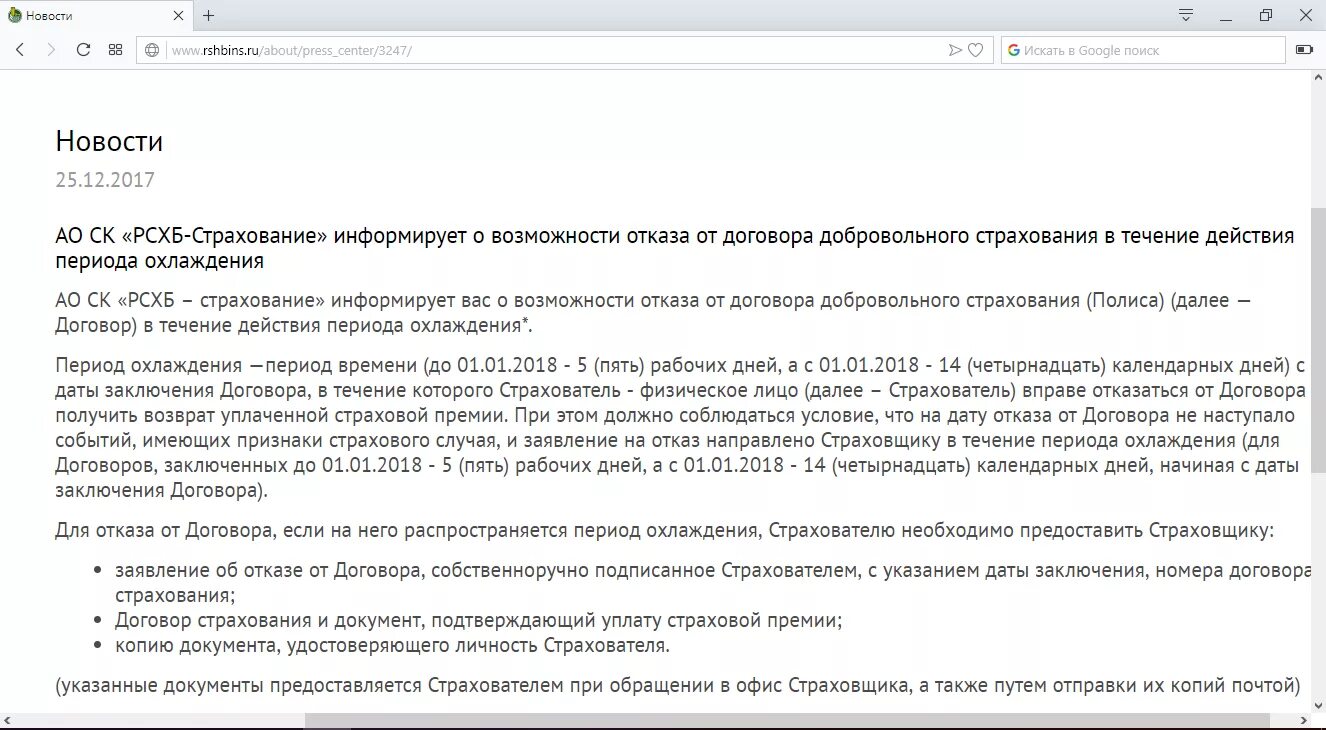Select the Новости browser tab
The height and width of the screenshot is (730, 1326).
[x=96, y=16]
